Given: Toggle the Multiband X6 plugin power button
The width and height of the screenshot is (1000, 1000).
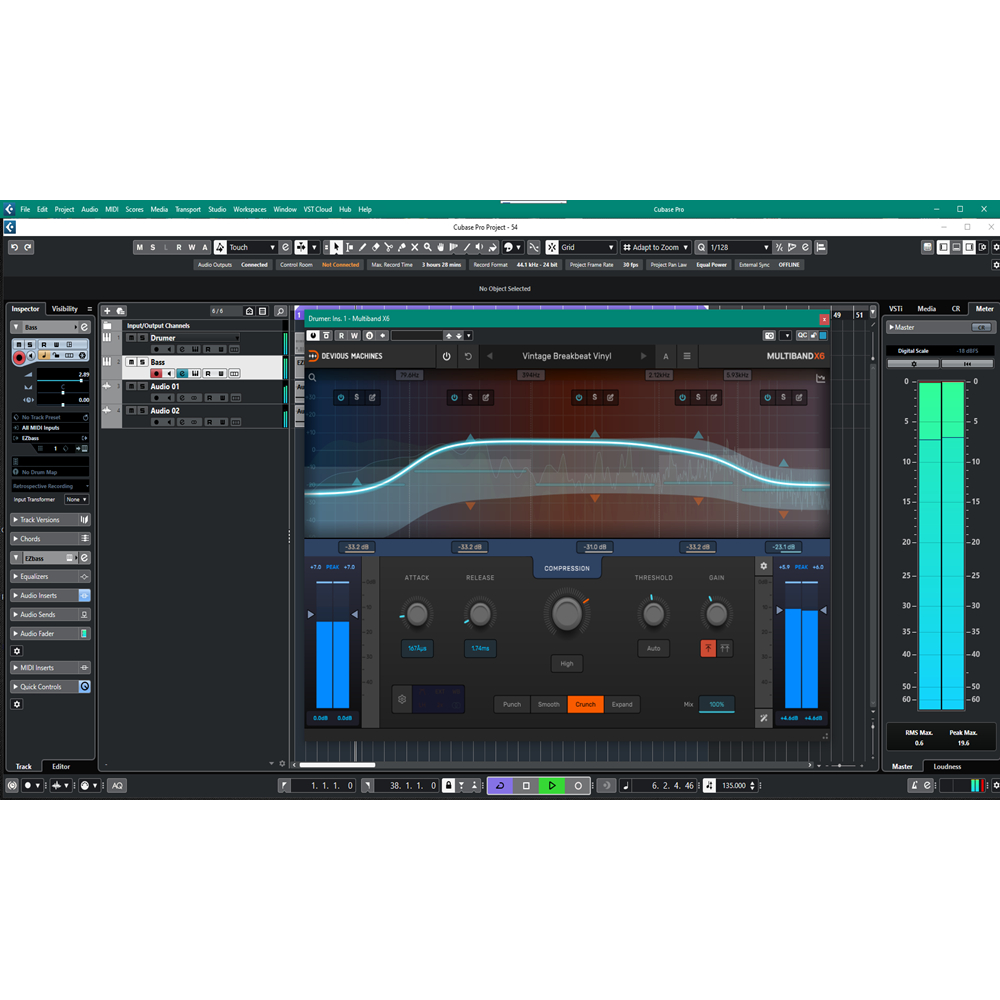Looking at the screenshot, I should (x=446, y=356).
